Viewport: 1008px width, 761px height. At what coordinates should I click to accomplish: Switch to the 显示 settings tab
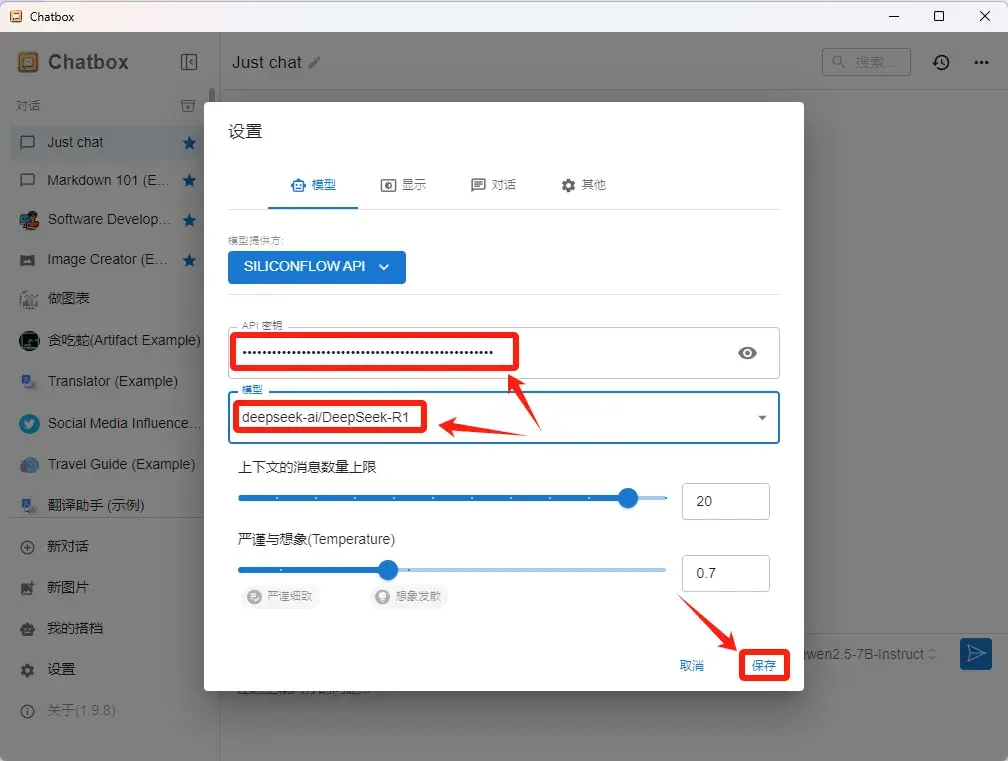tap(403, 185)
